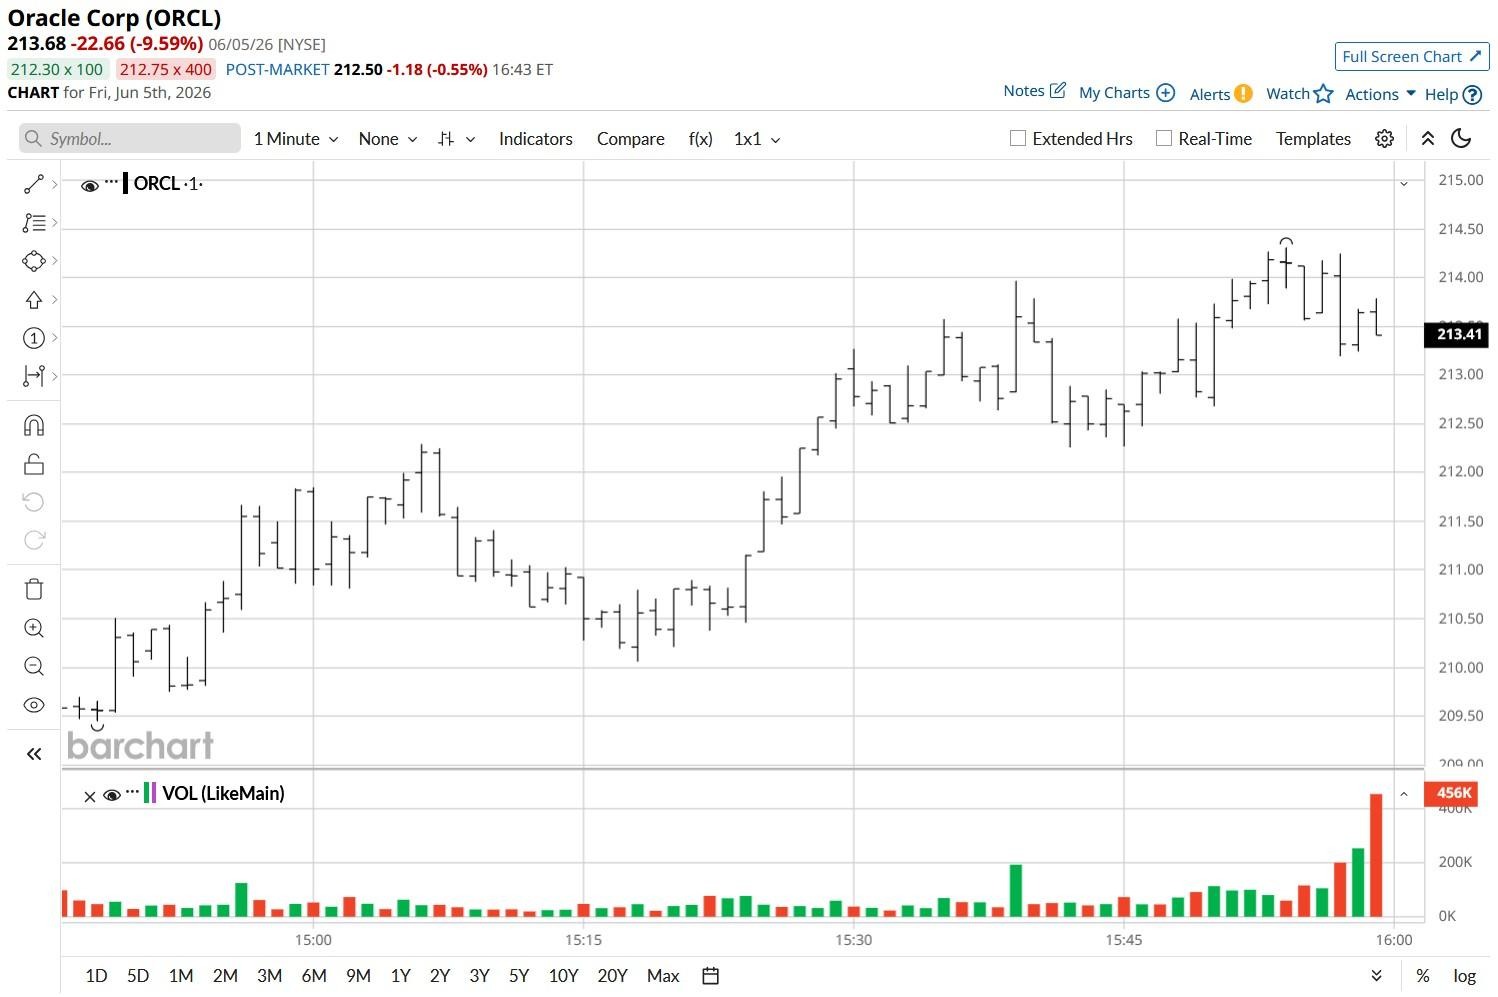Screen dimensions: 1498x997
Task: Select the numbered annotation tool
Action: [33, 338]
